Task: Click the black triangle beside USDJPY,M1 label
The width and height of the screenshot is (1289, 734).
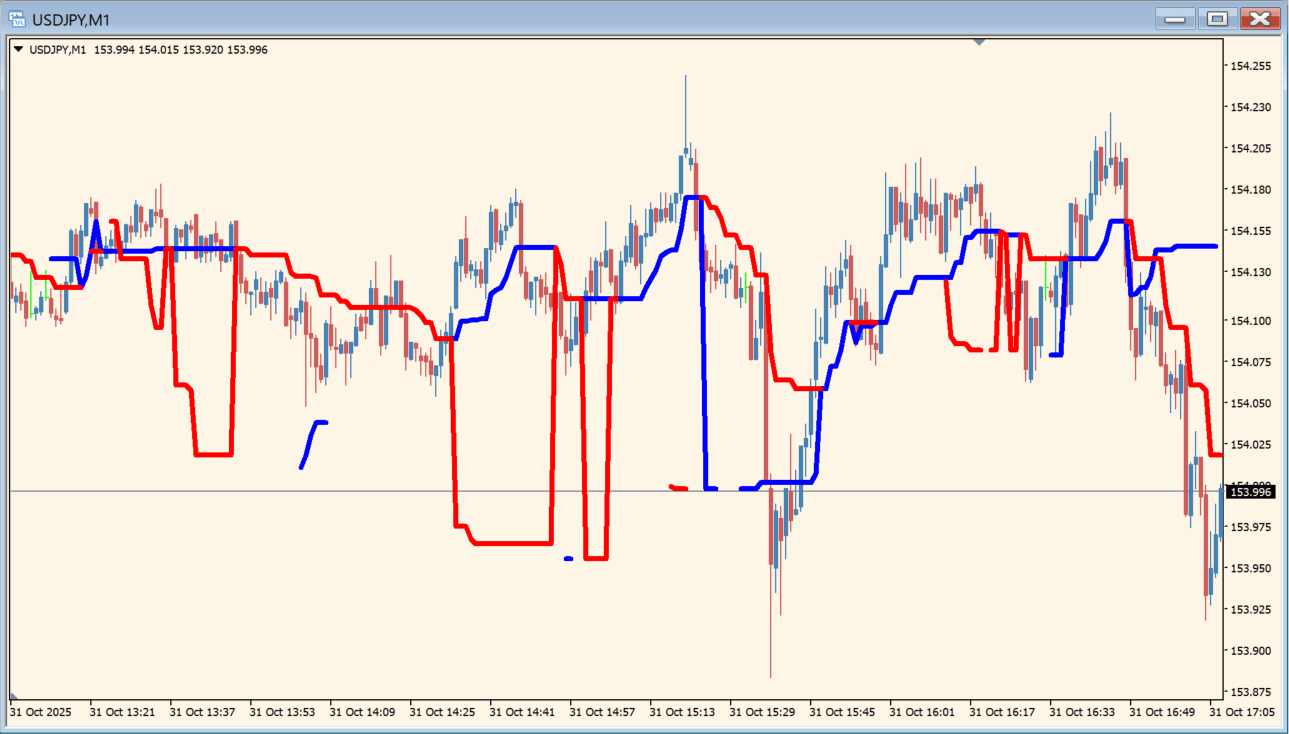Action: point(18,49)
